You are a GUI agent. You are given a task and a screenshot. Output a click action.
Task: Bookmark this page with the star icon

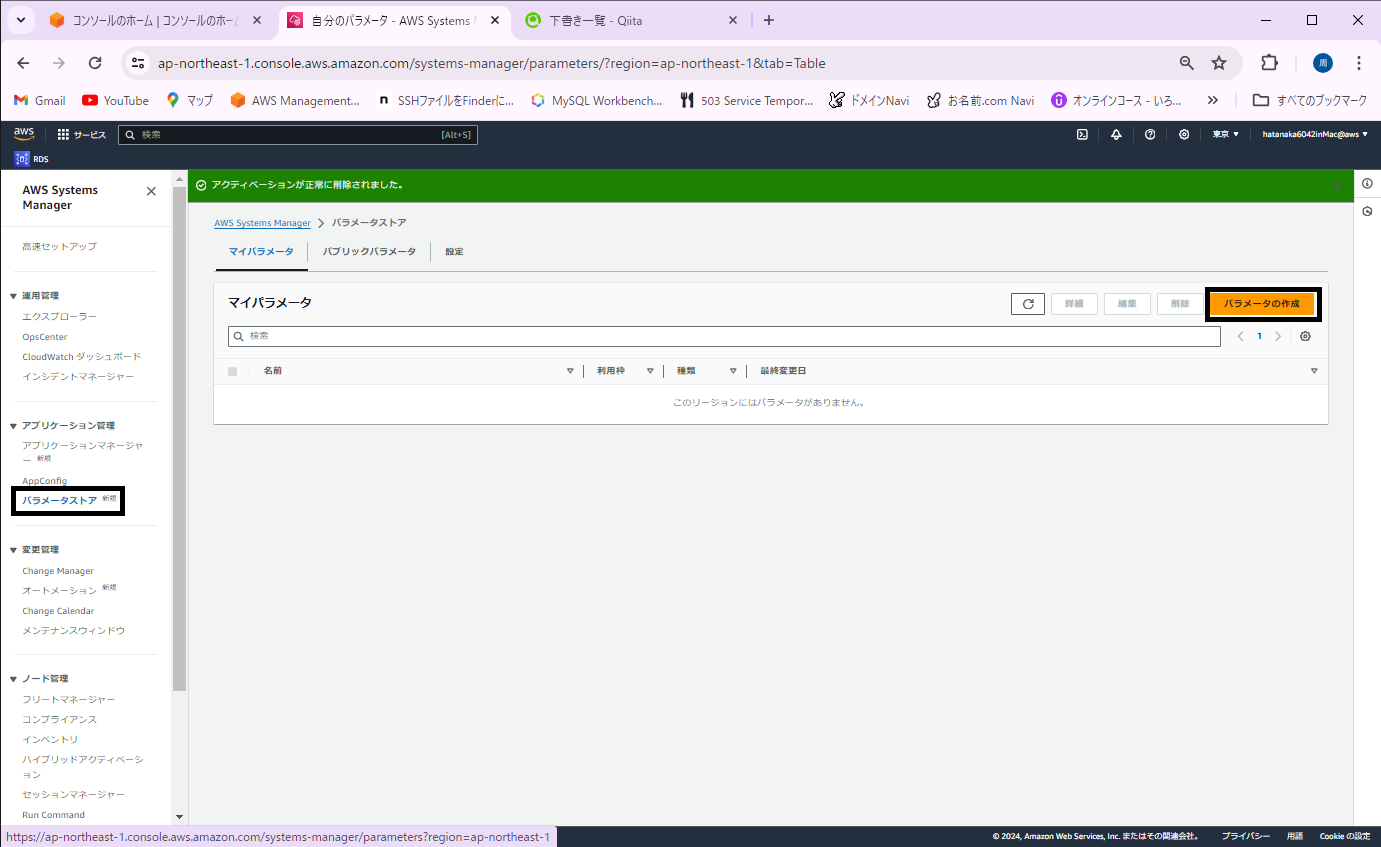1219,63
